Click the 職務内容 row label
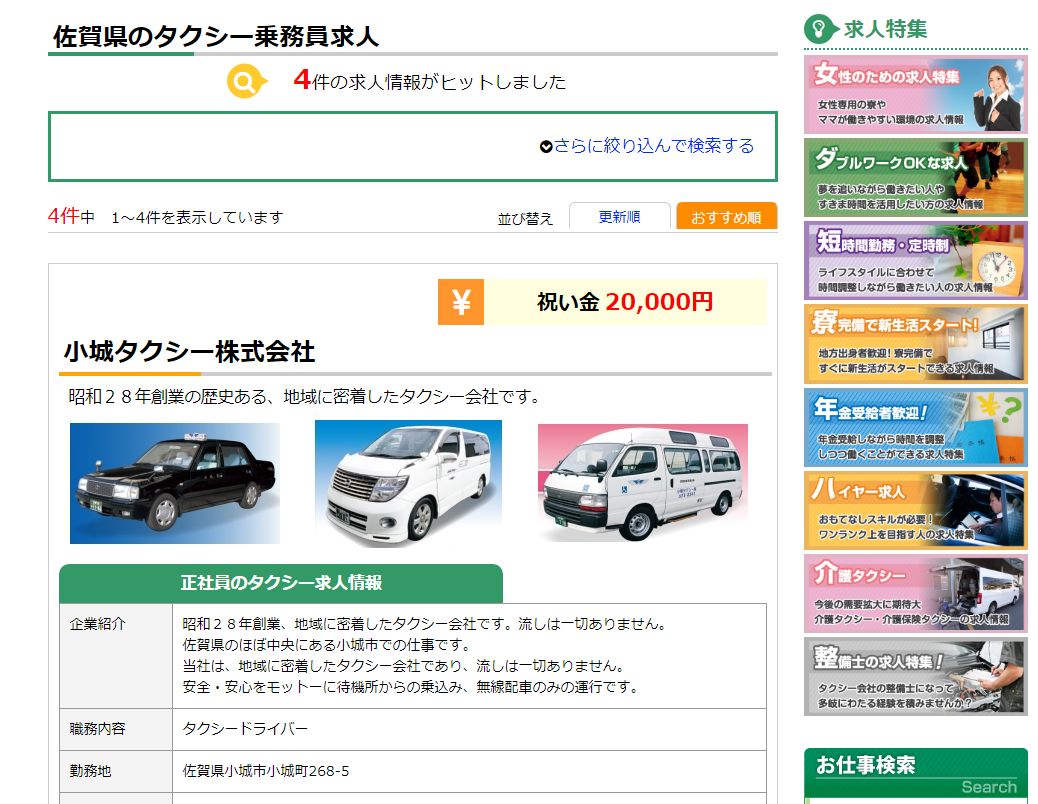 [x=97, y=729]
